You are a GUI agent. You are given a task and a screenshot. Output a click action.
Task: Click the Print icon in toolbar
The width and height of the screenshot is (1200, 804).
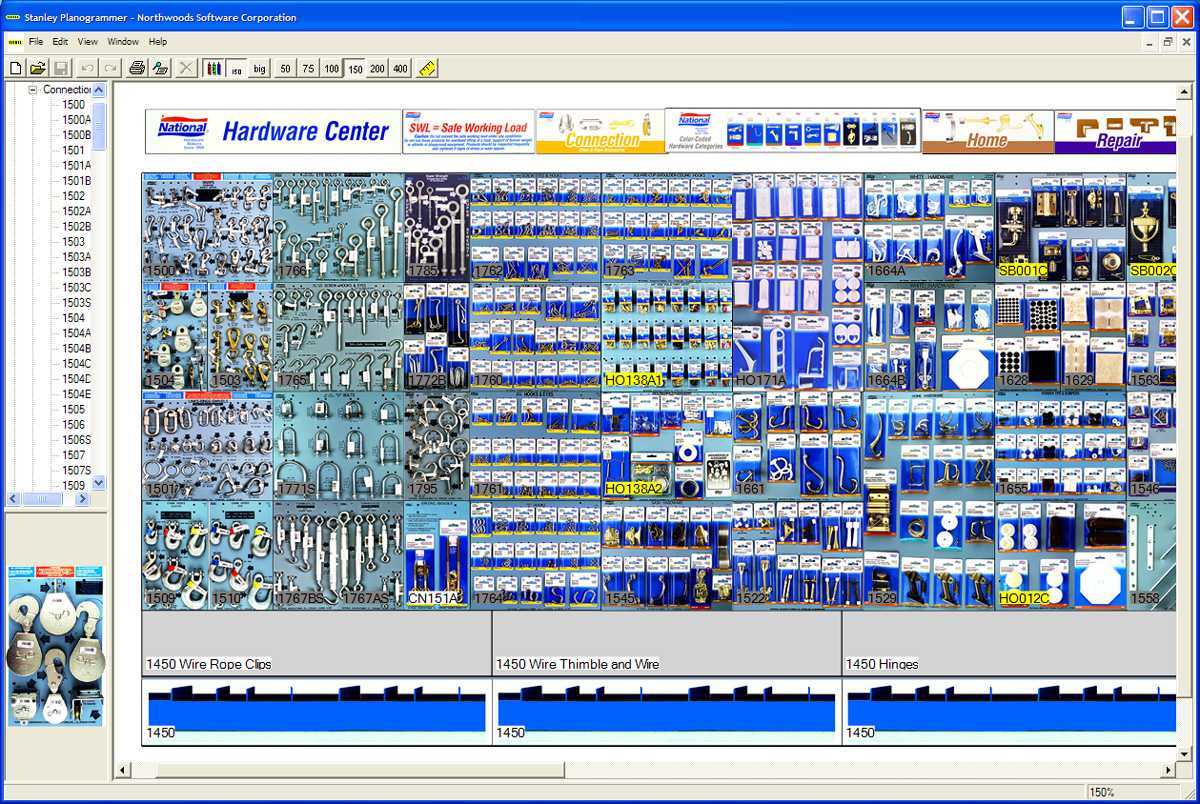point(137,68)
